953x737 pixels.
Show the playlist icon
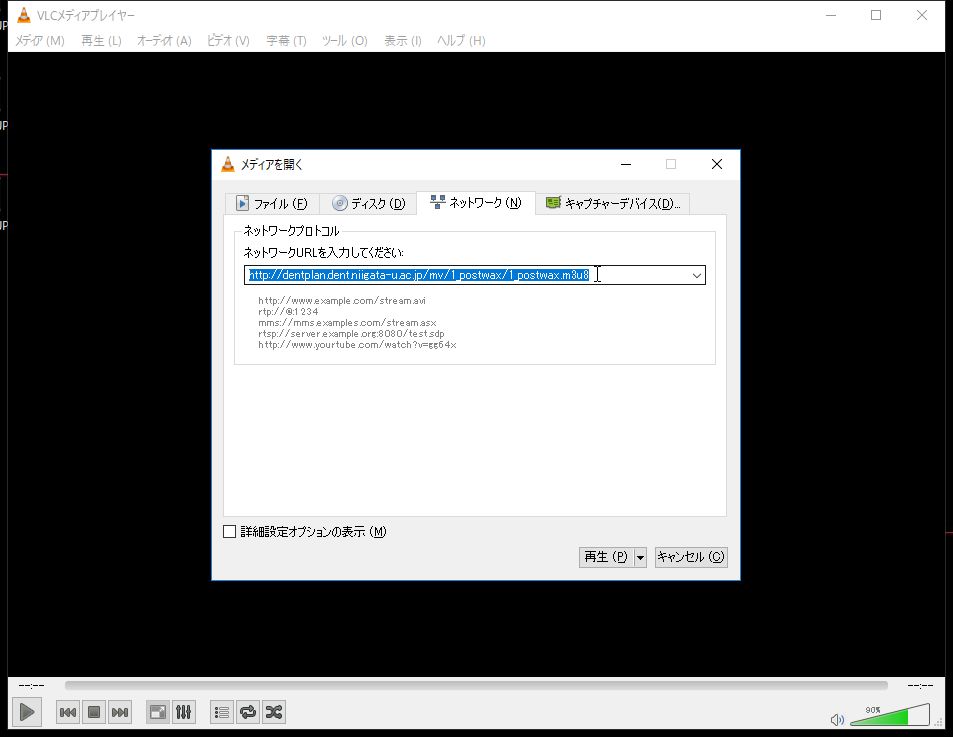[222, 712]
